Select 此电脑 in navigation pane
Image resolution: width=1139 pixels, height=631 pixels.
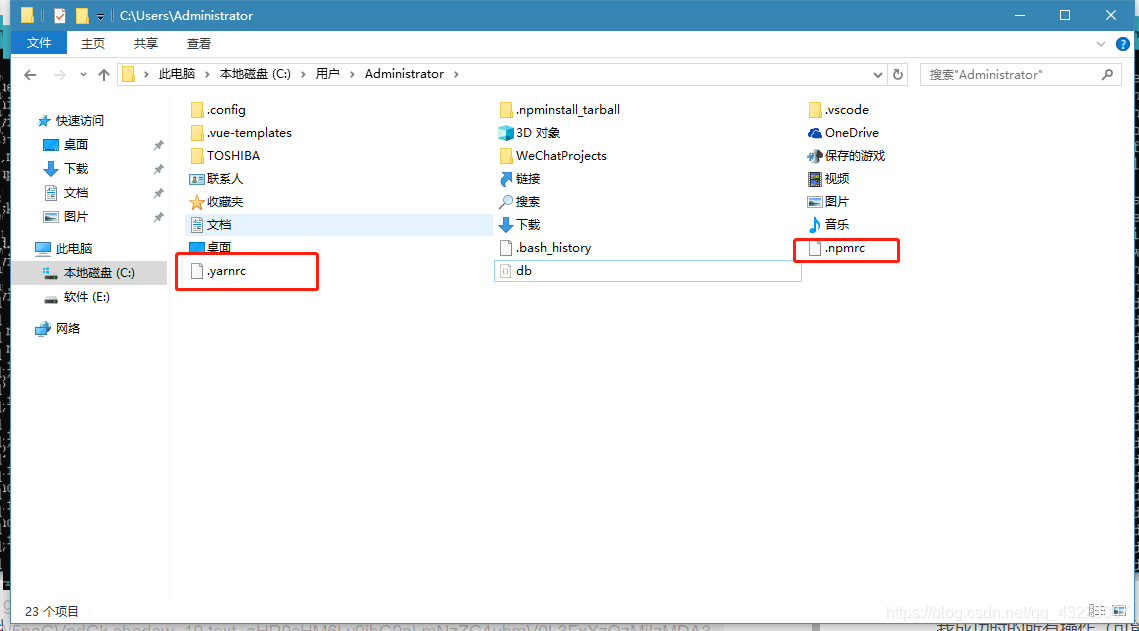[64, 248]
